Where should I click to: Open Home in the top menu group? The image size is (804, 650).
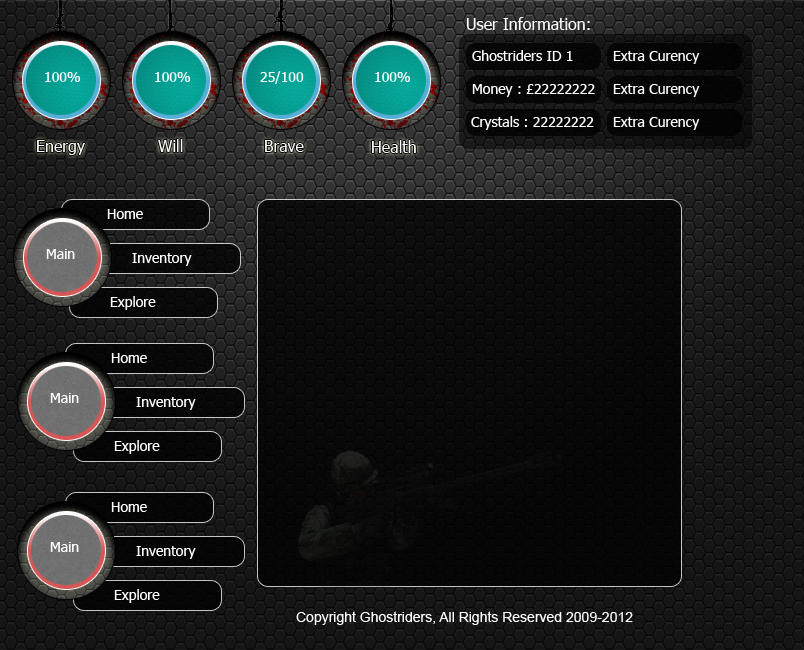point(135,214)
